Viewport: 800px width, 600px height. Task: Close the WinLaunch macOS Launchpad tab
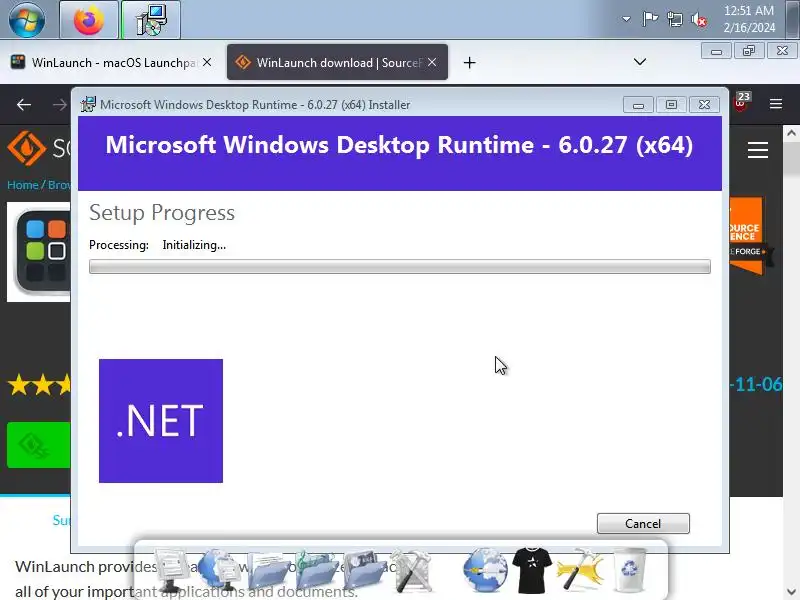[207, 62]
